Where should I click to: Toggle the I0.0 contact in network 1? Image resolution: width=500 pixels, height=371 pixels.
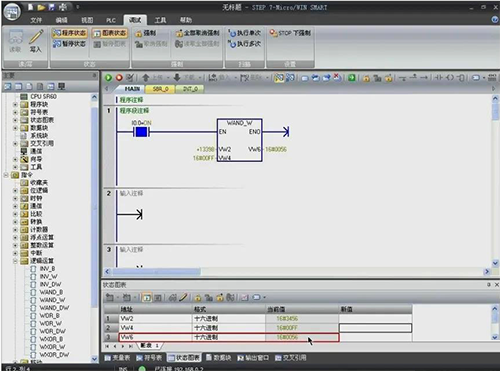point(141,132)
